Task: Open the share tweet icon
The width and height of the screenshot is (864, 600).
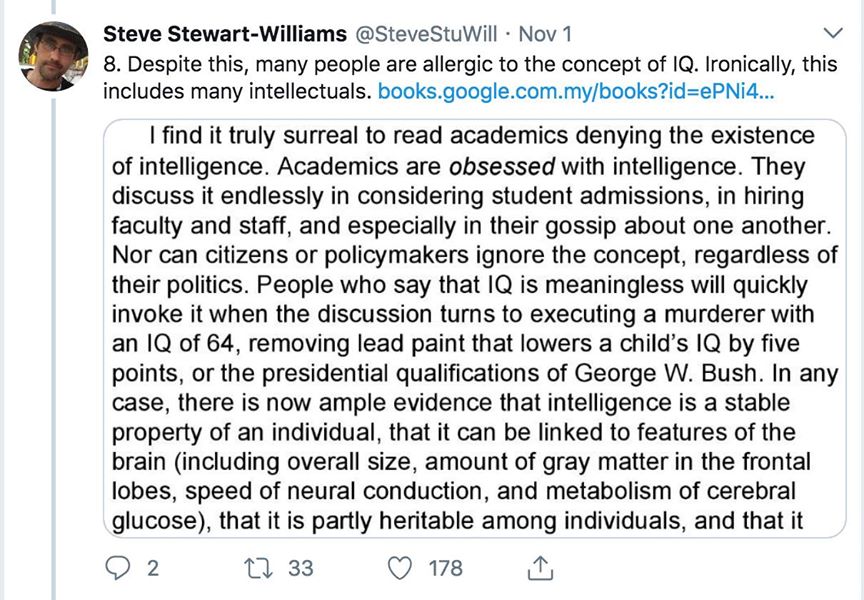Action: pos(539,568)
